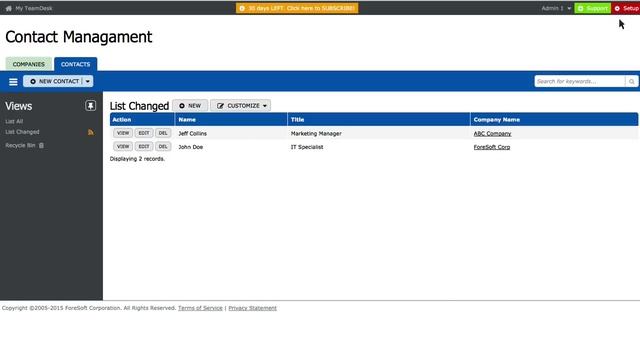The image size is (640, 360).
Task: Click the Recycle Bin trash icon
Action: click(41, 145)
